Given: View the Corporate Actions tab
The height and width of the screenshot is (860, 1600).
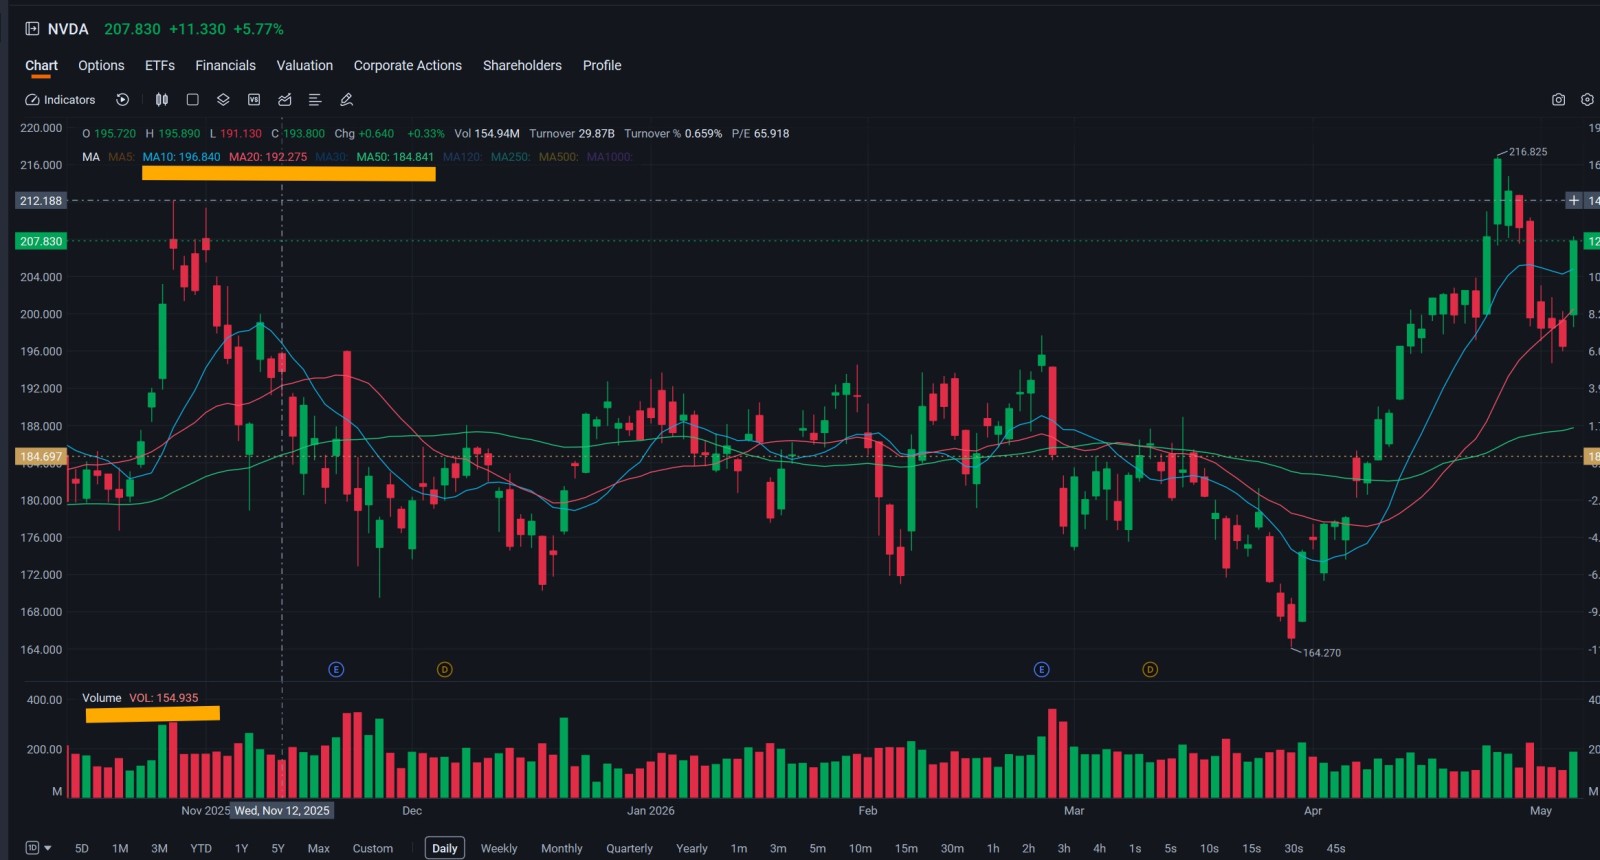Looking at the screenshot, I should coord(408,65).
